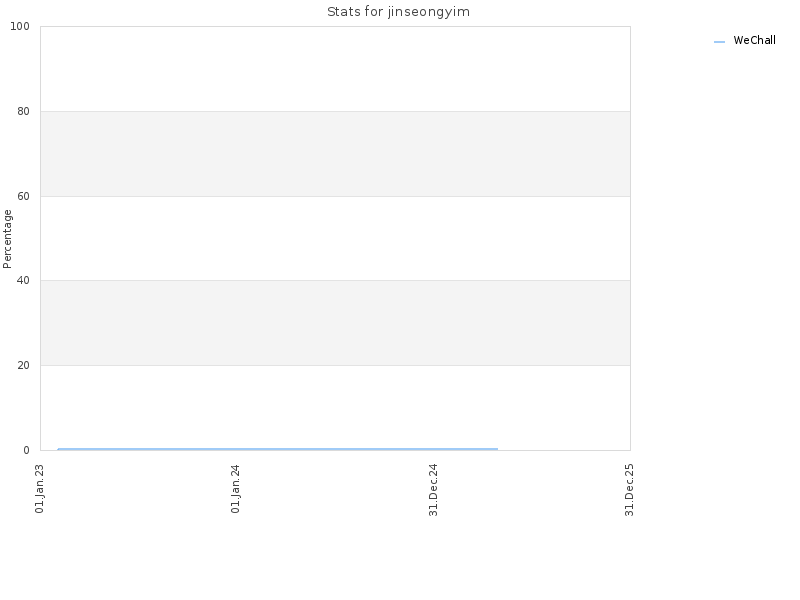Viewport: 800px width, 600px height.
Task: Click the 100 tick on the percentage axis
Action: (20, 27)
